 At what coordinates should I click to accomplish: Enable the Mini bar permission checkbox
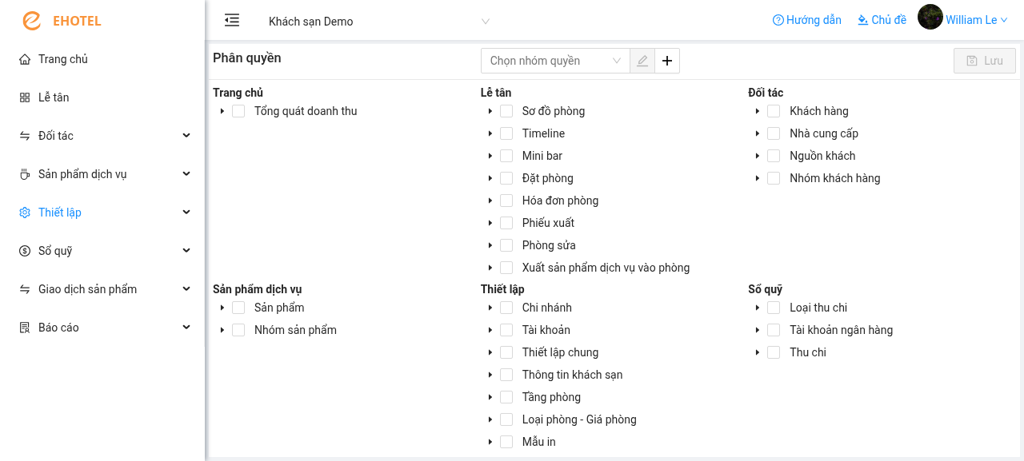pos(506,156)
